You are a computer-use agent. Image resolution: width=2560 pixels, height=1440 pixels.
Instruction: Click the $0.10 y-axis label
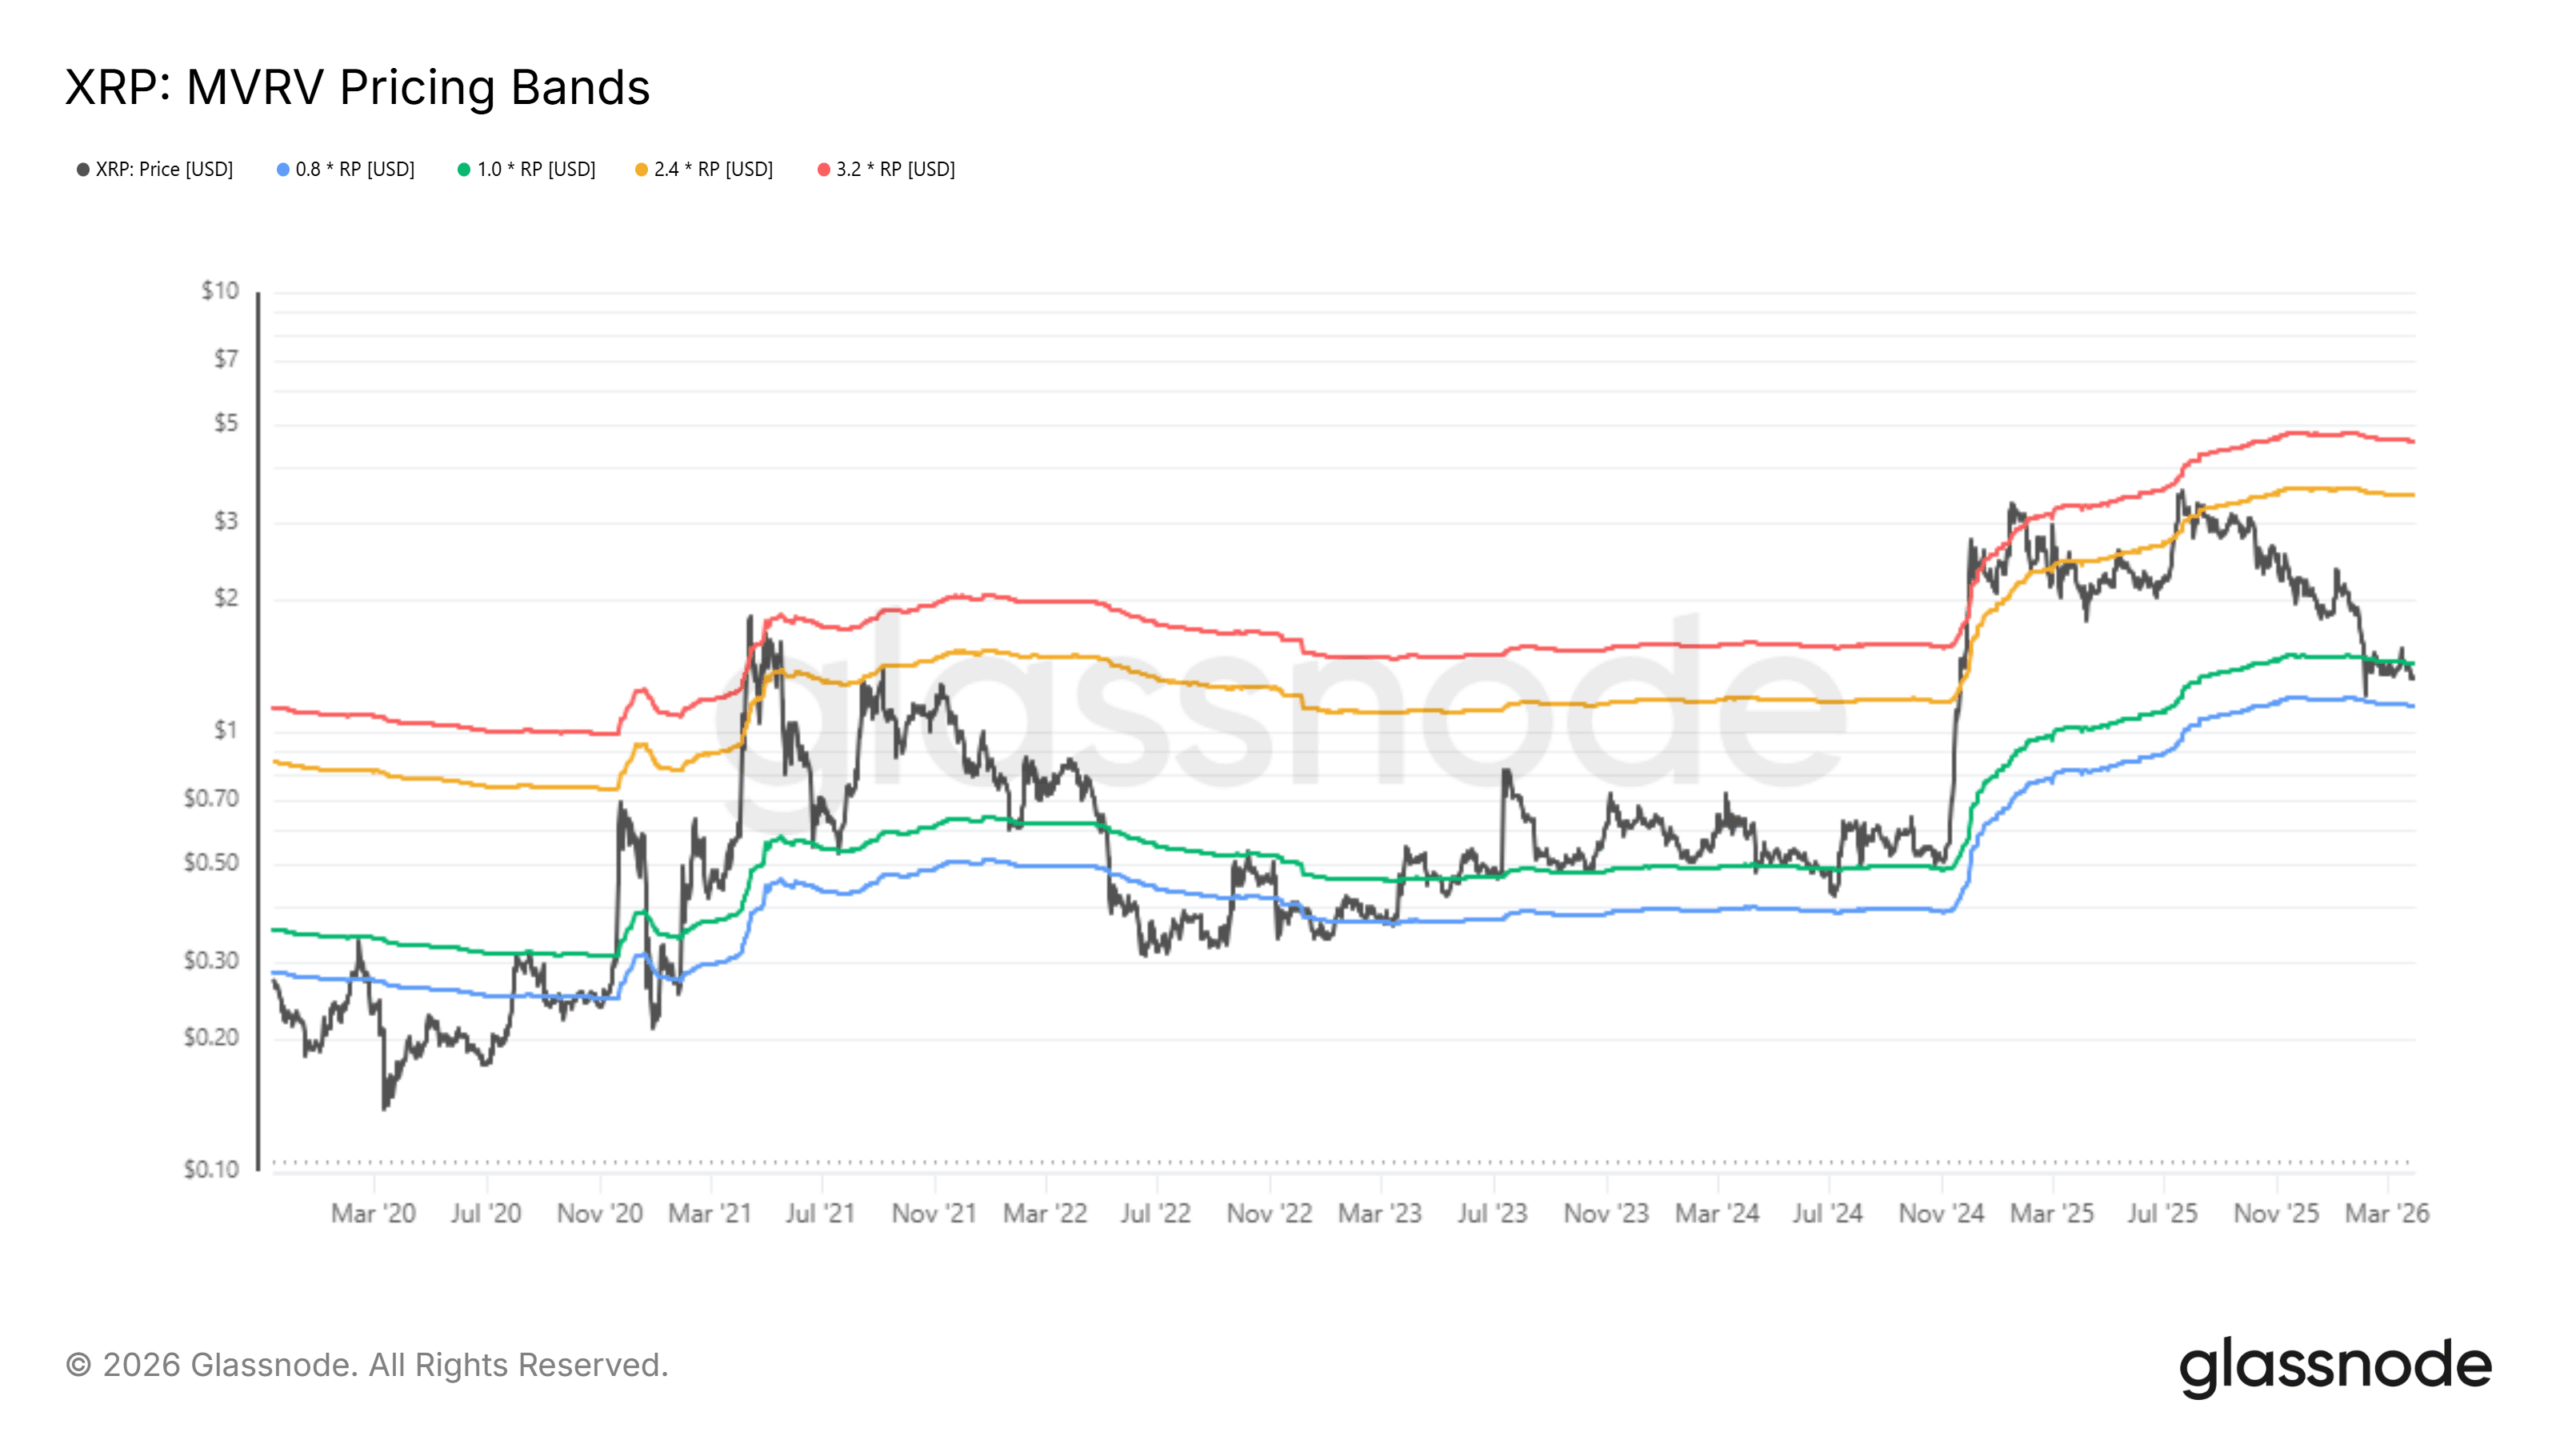[x=211, y=1169]
